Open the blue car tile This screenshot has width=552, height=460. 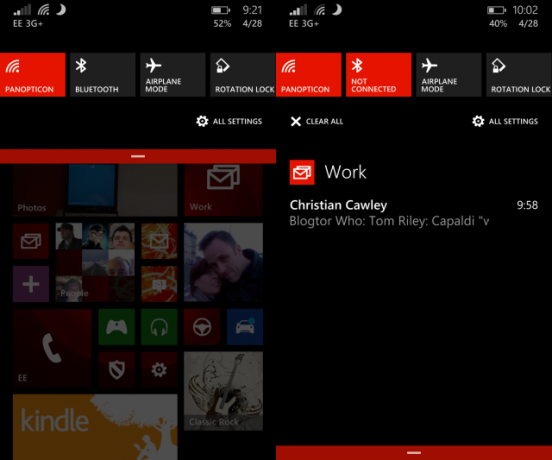point(245,327)
